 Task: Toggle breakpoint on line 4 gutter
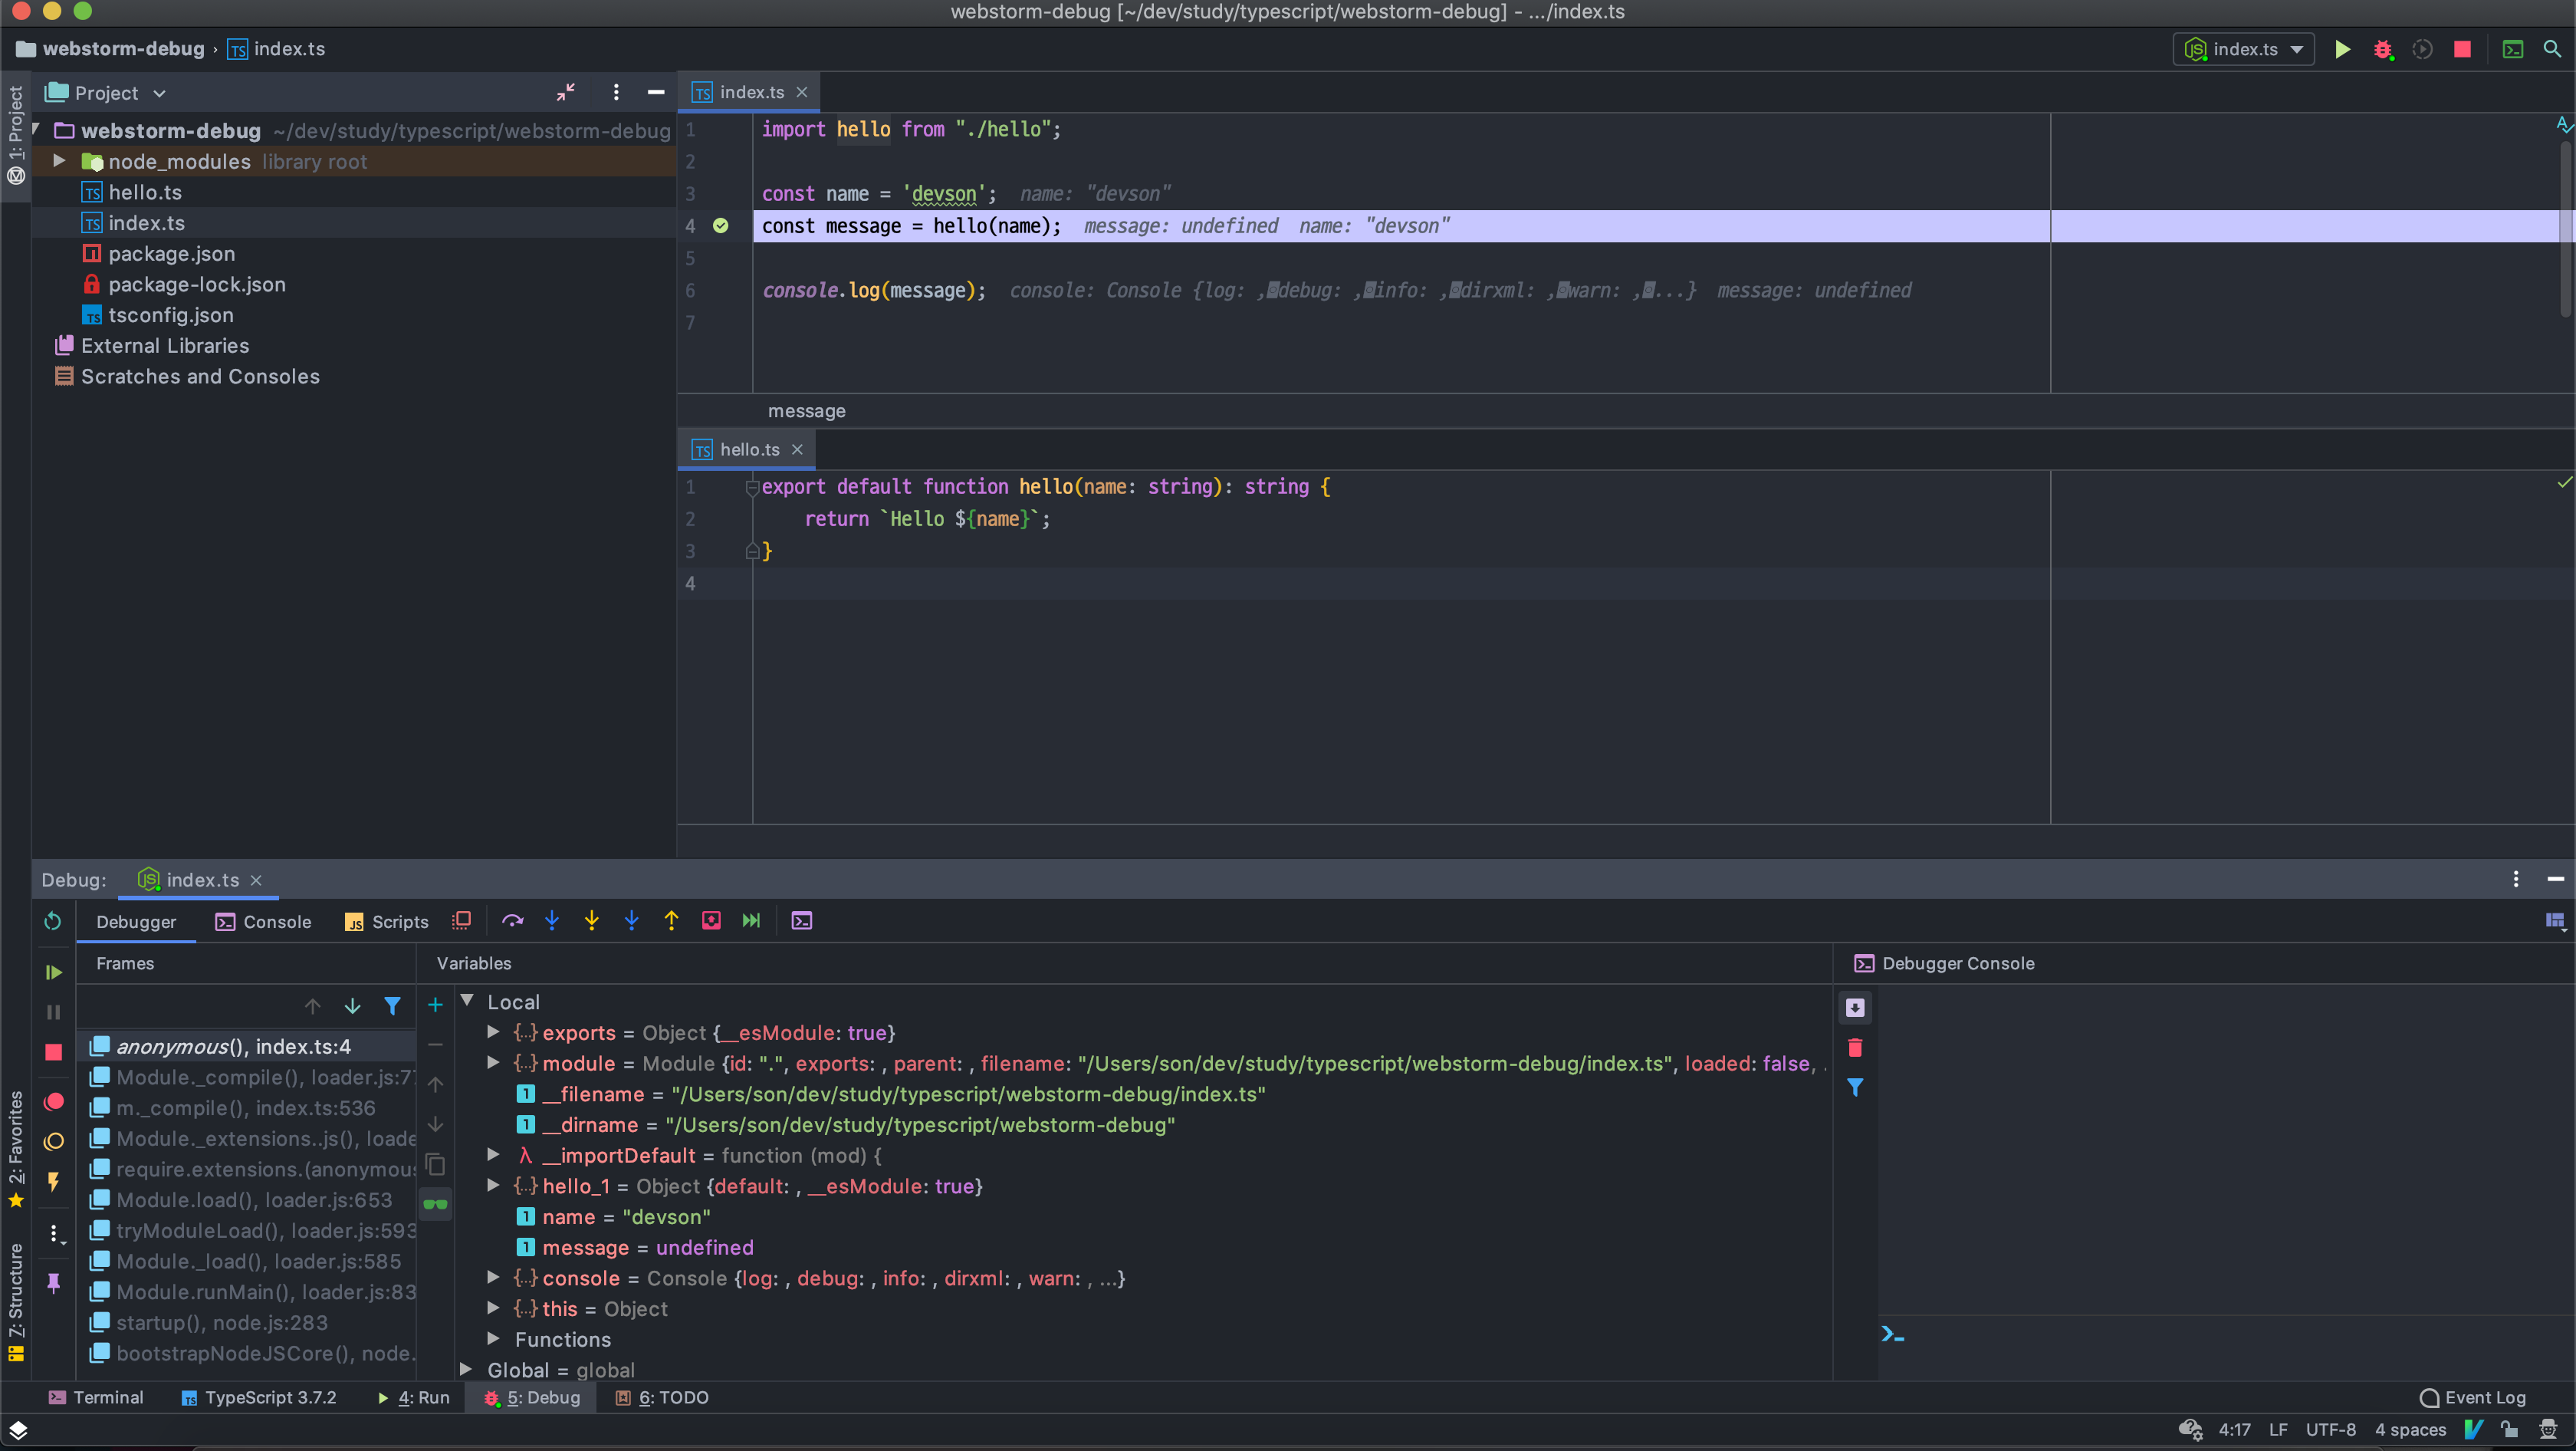point(720,226)
